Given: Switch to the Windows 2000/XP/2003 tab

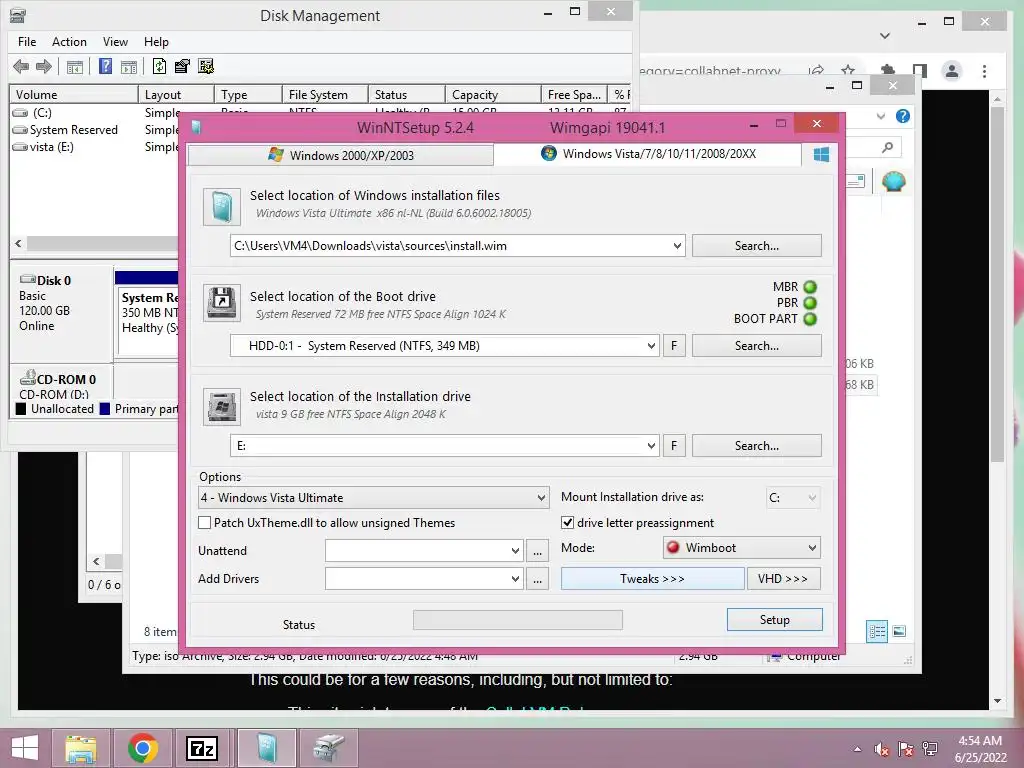Looking at the screenshot, I should coord(341,155).
